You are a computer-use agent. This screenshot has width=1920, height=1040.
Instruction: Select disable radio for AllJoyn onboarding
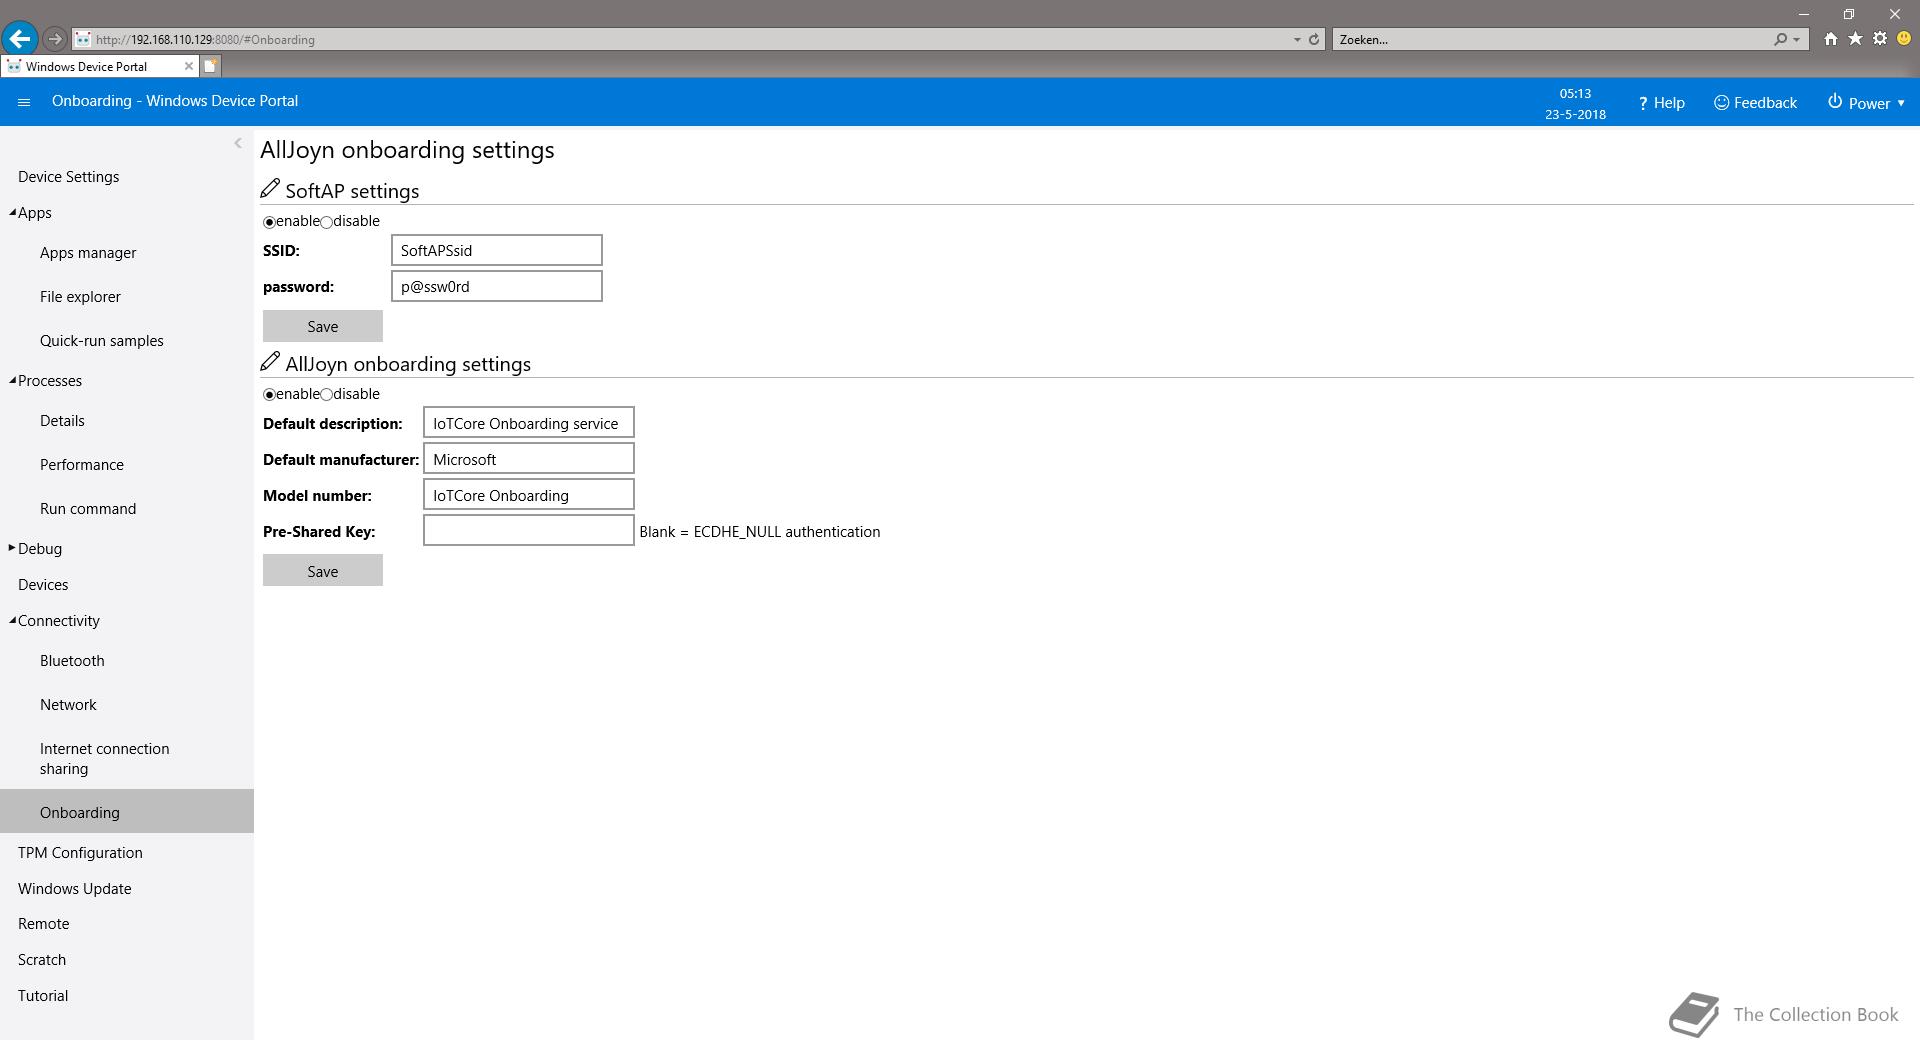coord(327,395)
